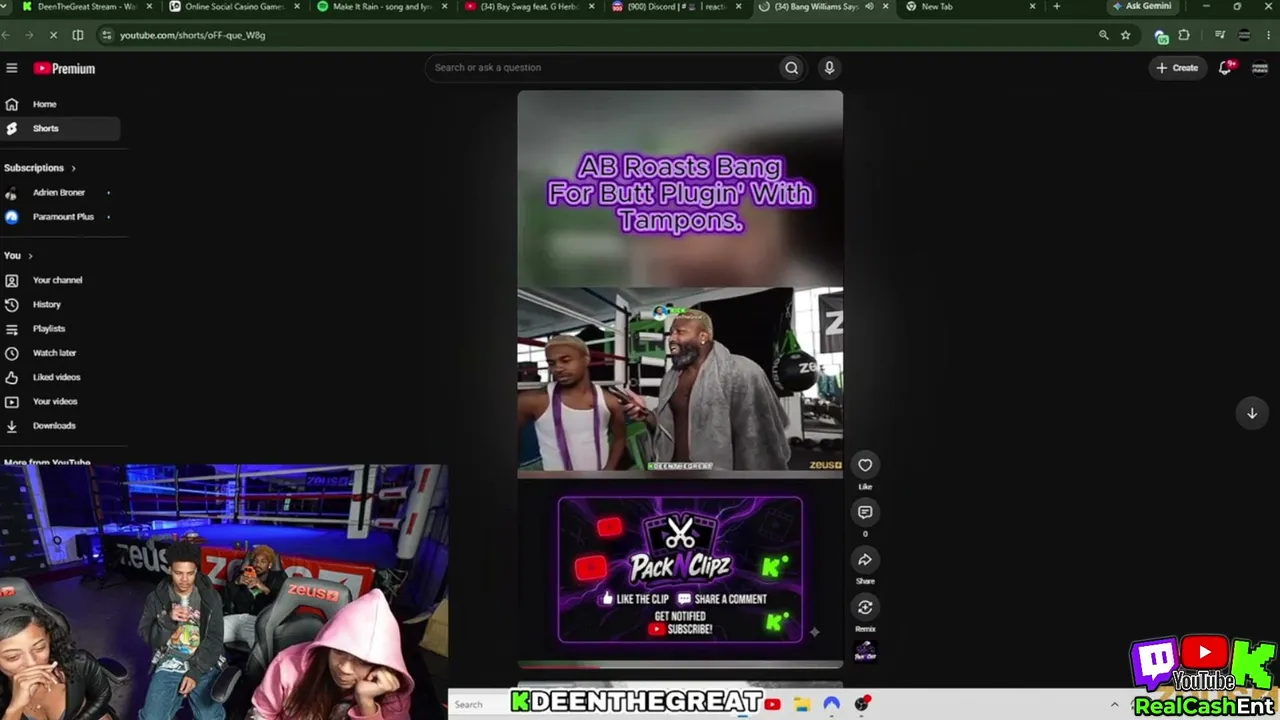Viewport: 1280px width, 720px height.
Task: Stop loading the page
Action: (x=53, y=35)
